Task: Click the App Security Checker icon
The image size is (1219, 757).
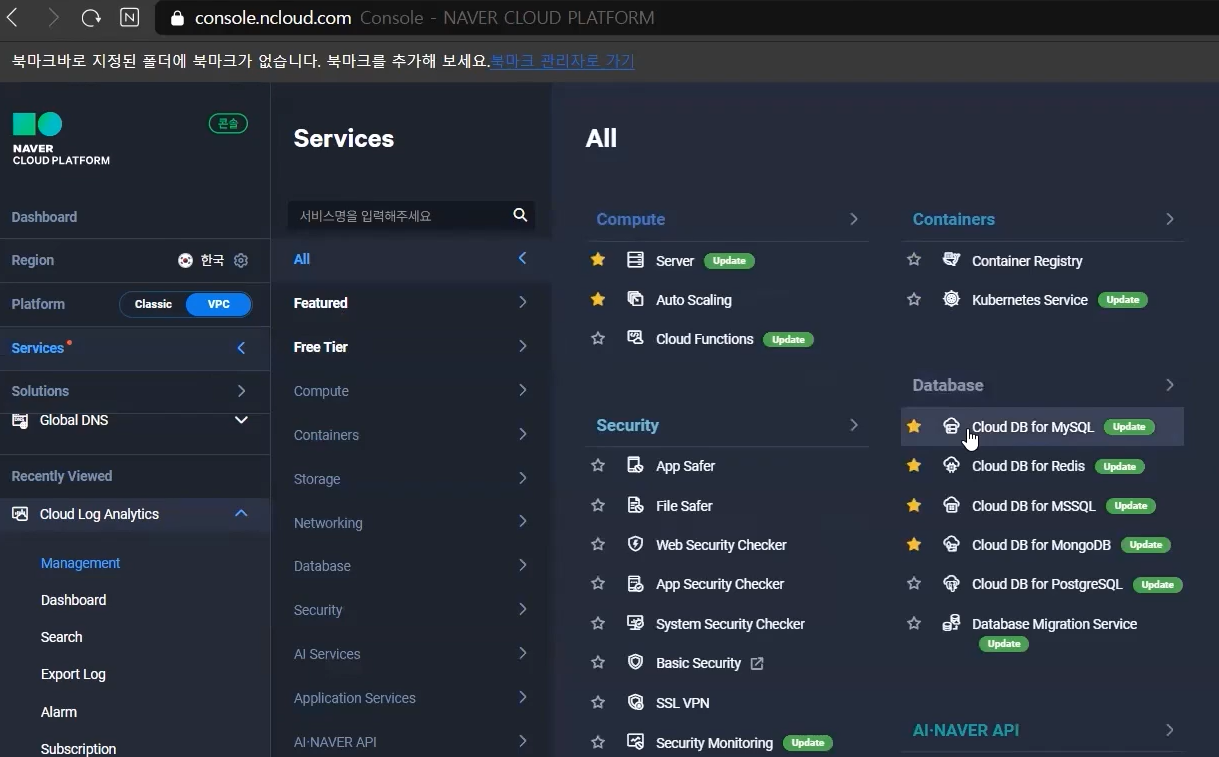Action: click(635, 583)
